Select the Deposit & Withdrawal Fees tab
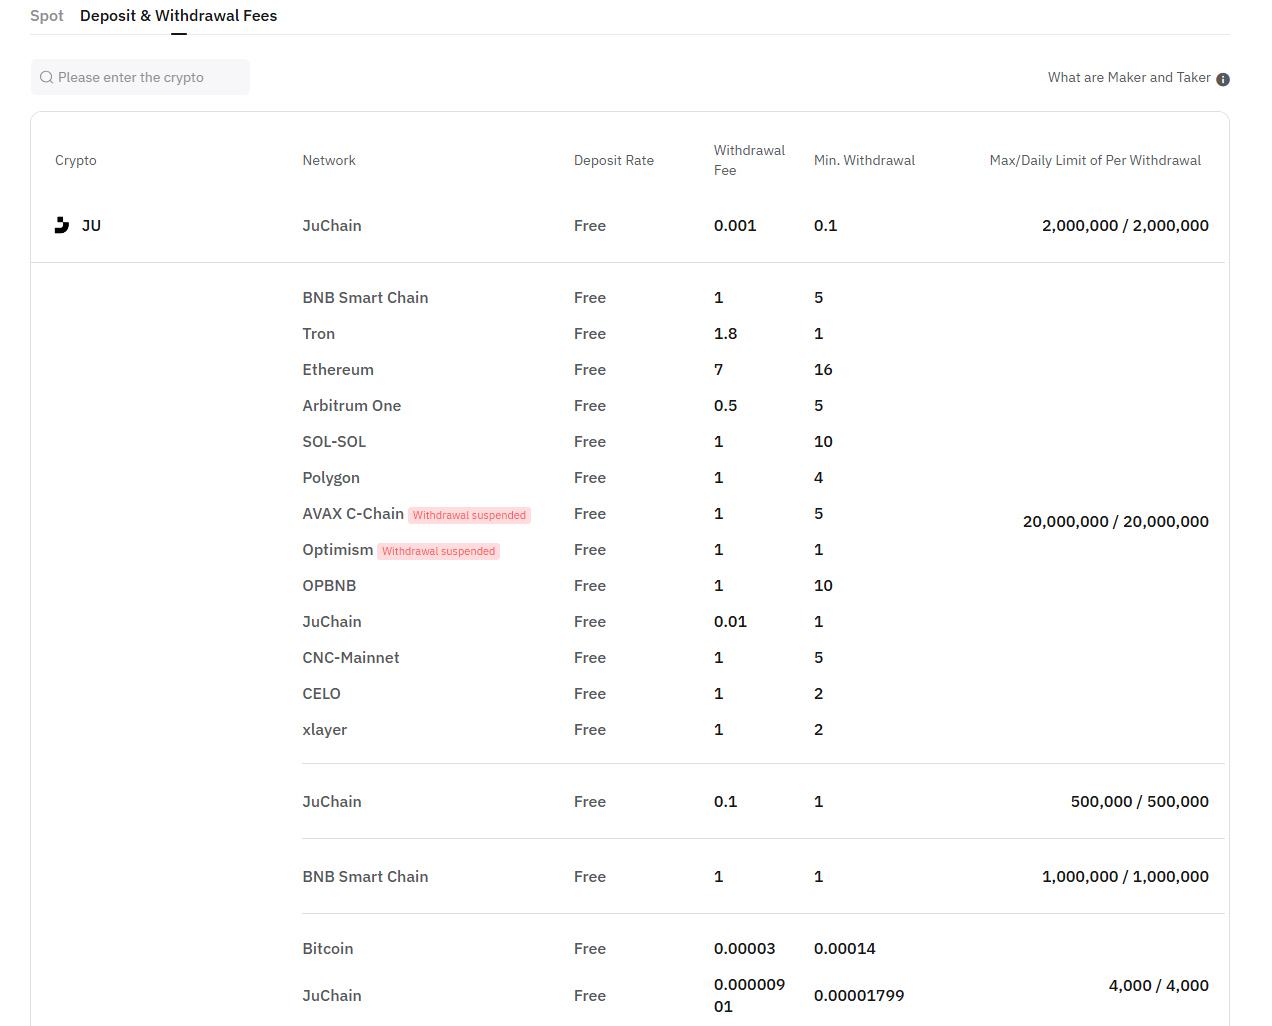 point(178,16)
